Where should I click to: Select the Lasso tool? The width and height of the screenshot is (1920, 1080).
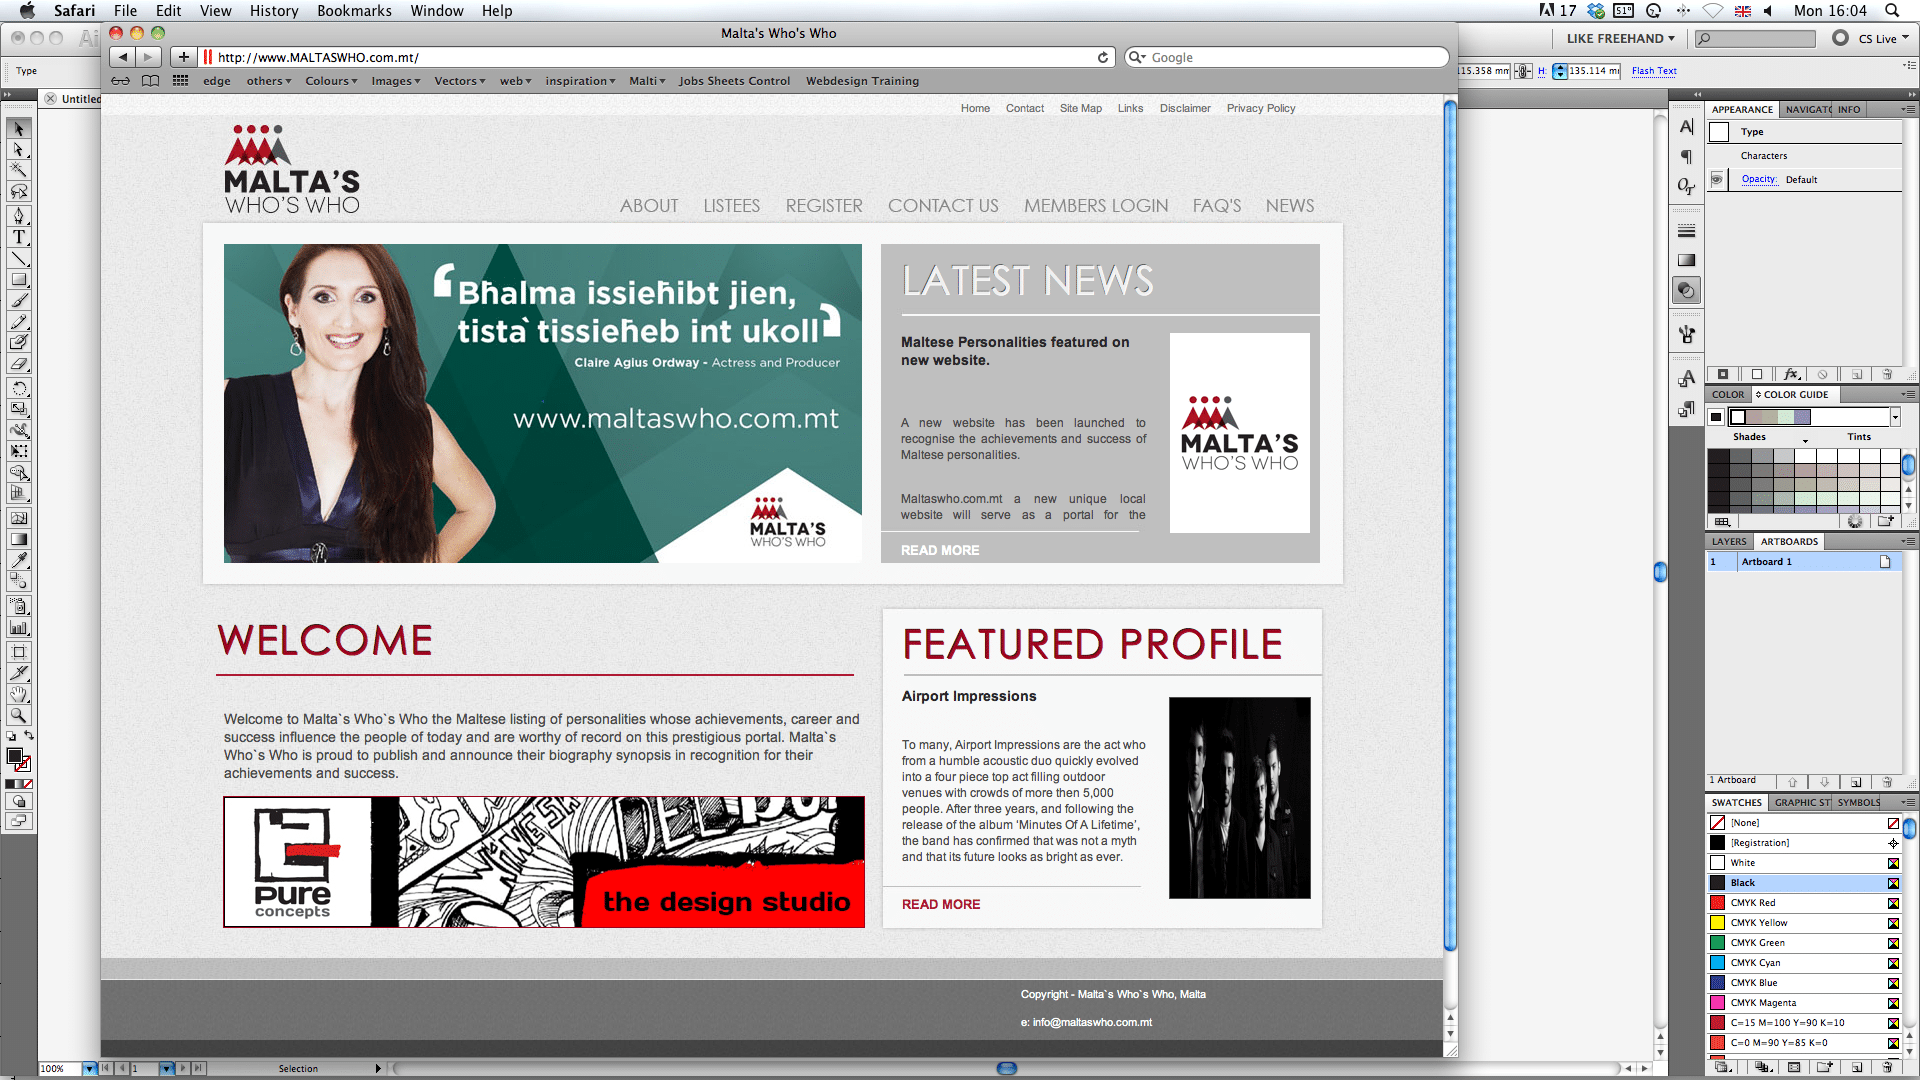tap(19, 192)
